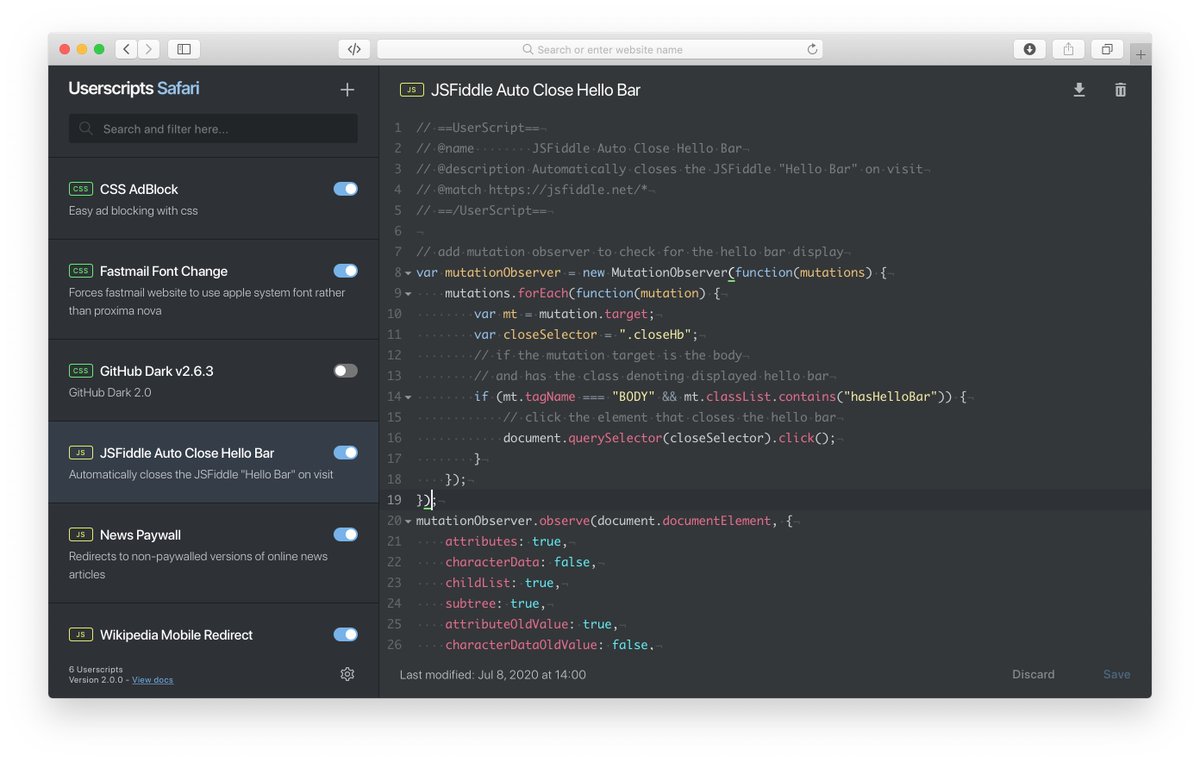Image resolution: width=1200 pixels, height=762 pixels.
Task: Go back in Safari history
Action: click(x=126, y=49)
